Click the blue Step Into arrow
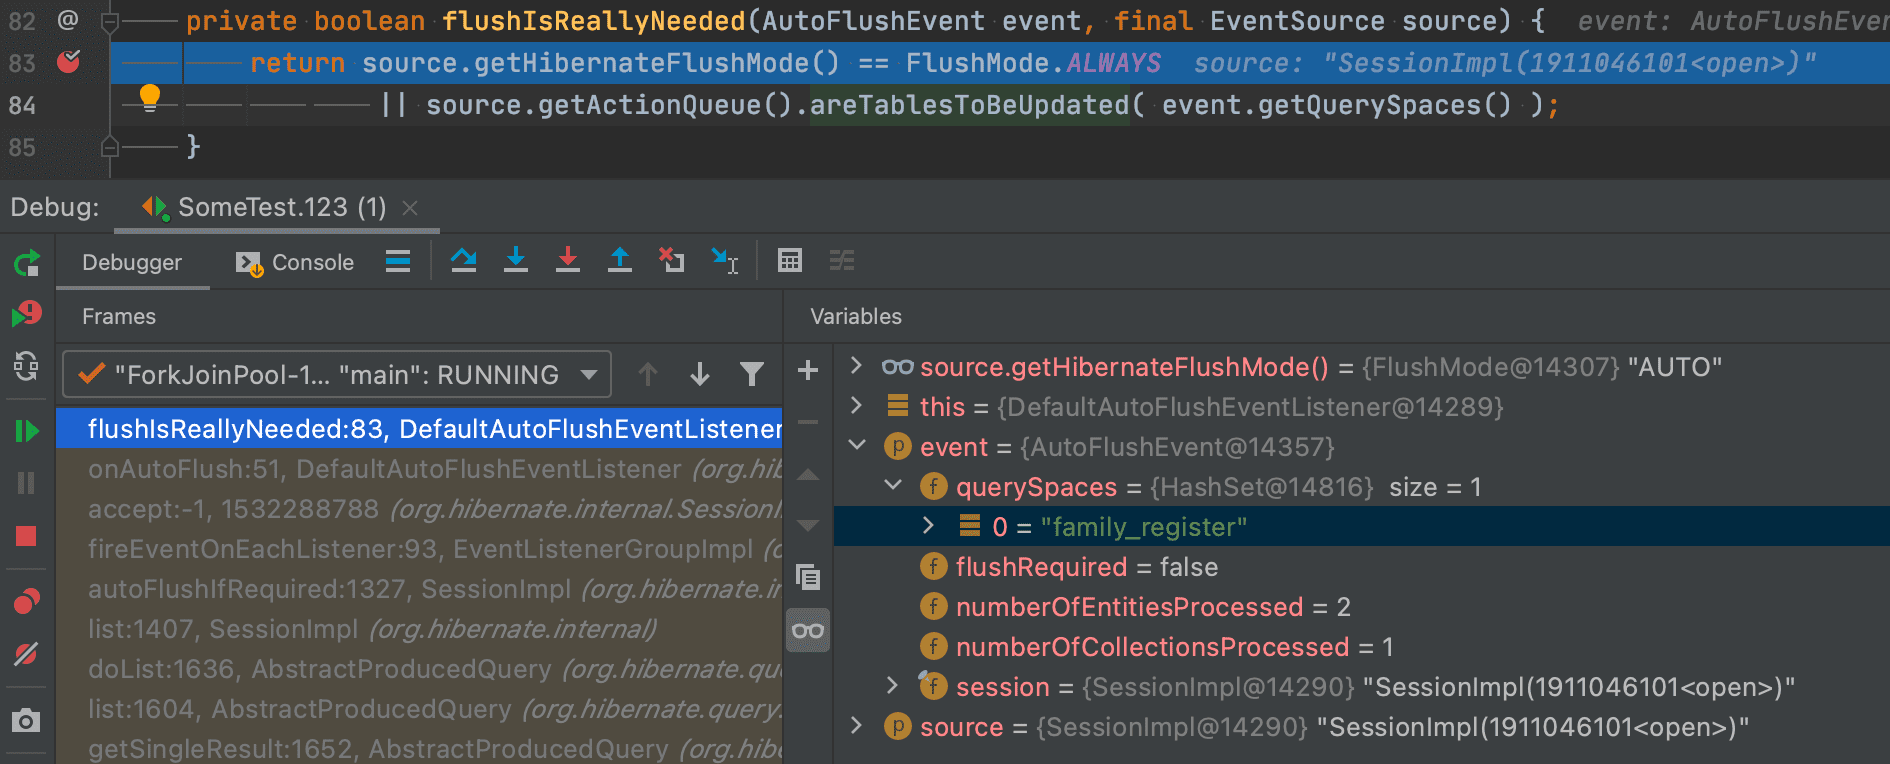The image size is (1890, 764). pyautogui.click(x=516, y=261)
